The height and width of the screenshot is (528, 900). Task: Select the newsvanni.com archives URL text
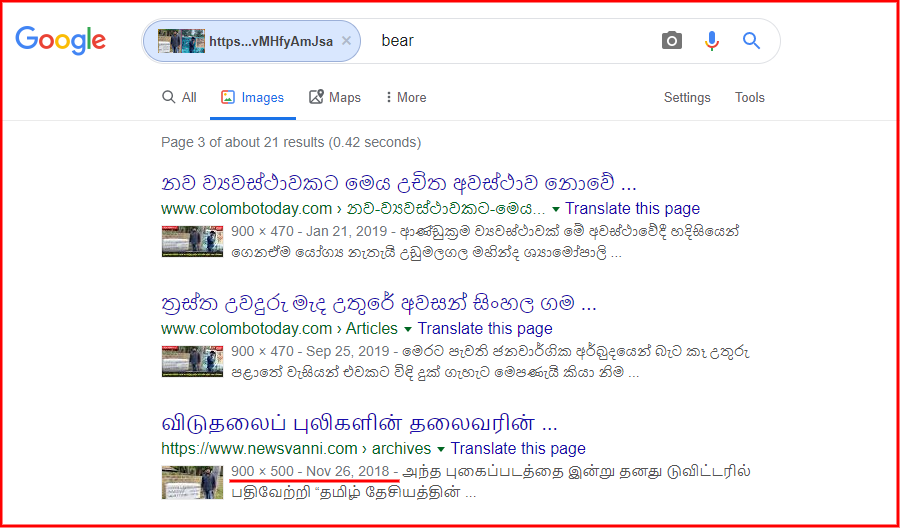point(296,448)
